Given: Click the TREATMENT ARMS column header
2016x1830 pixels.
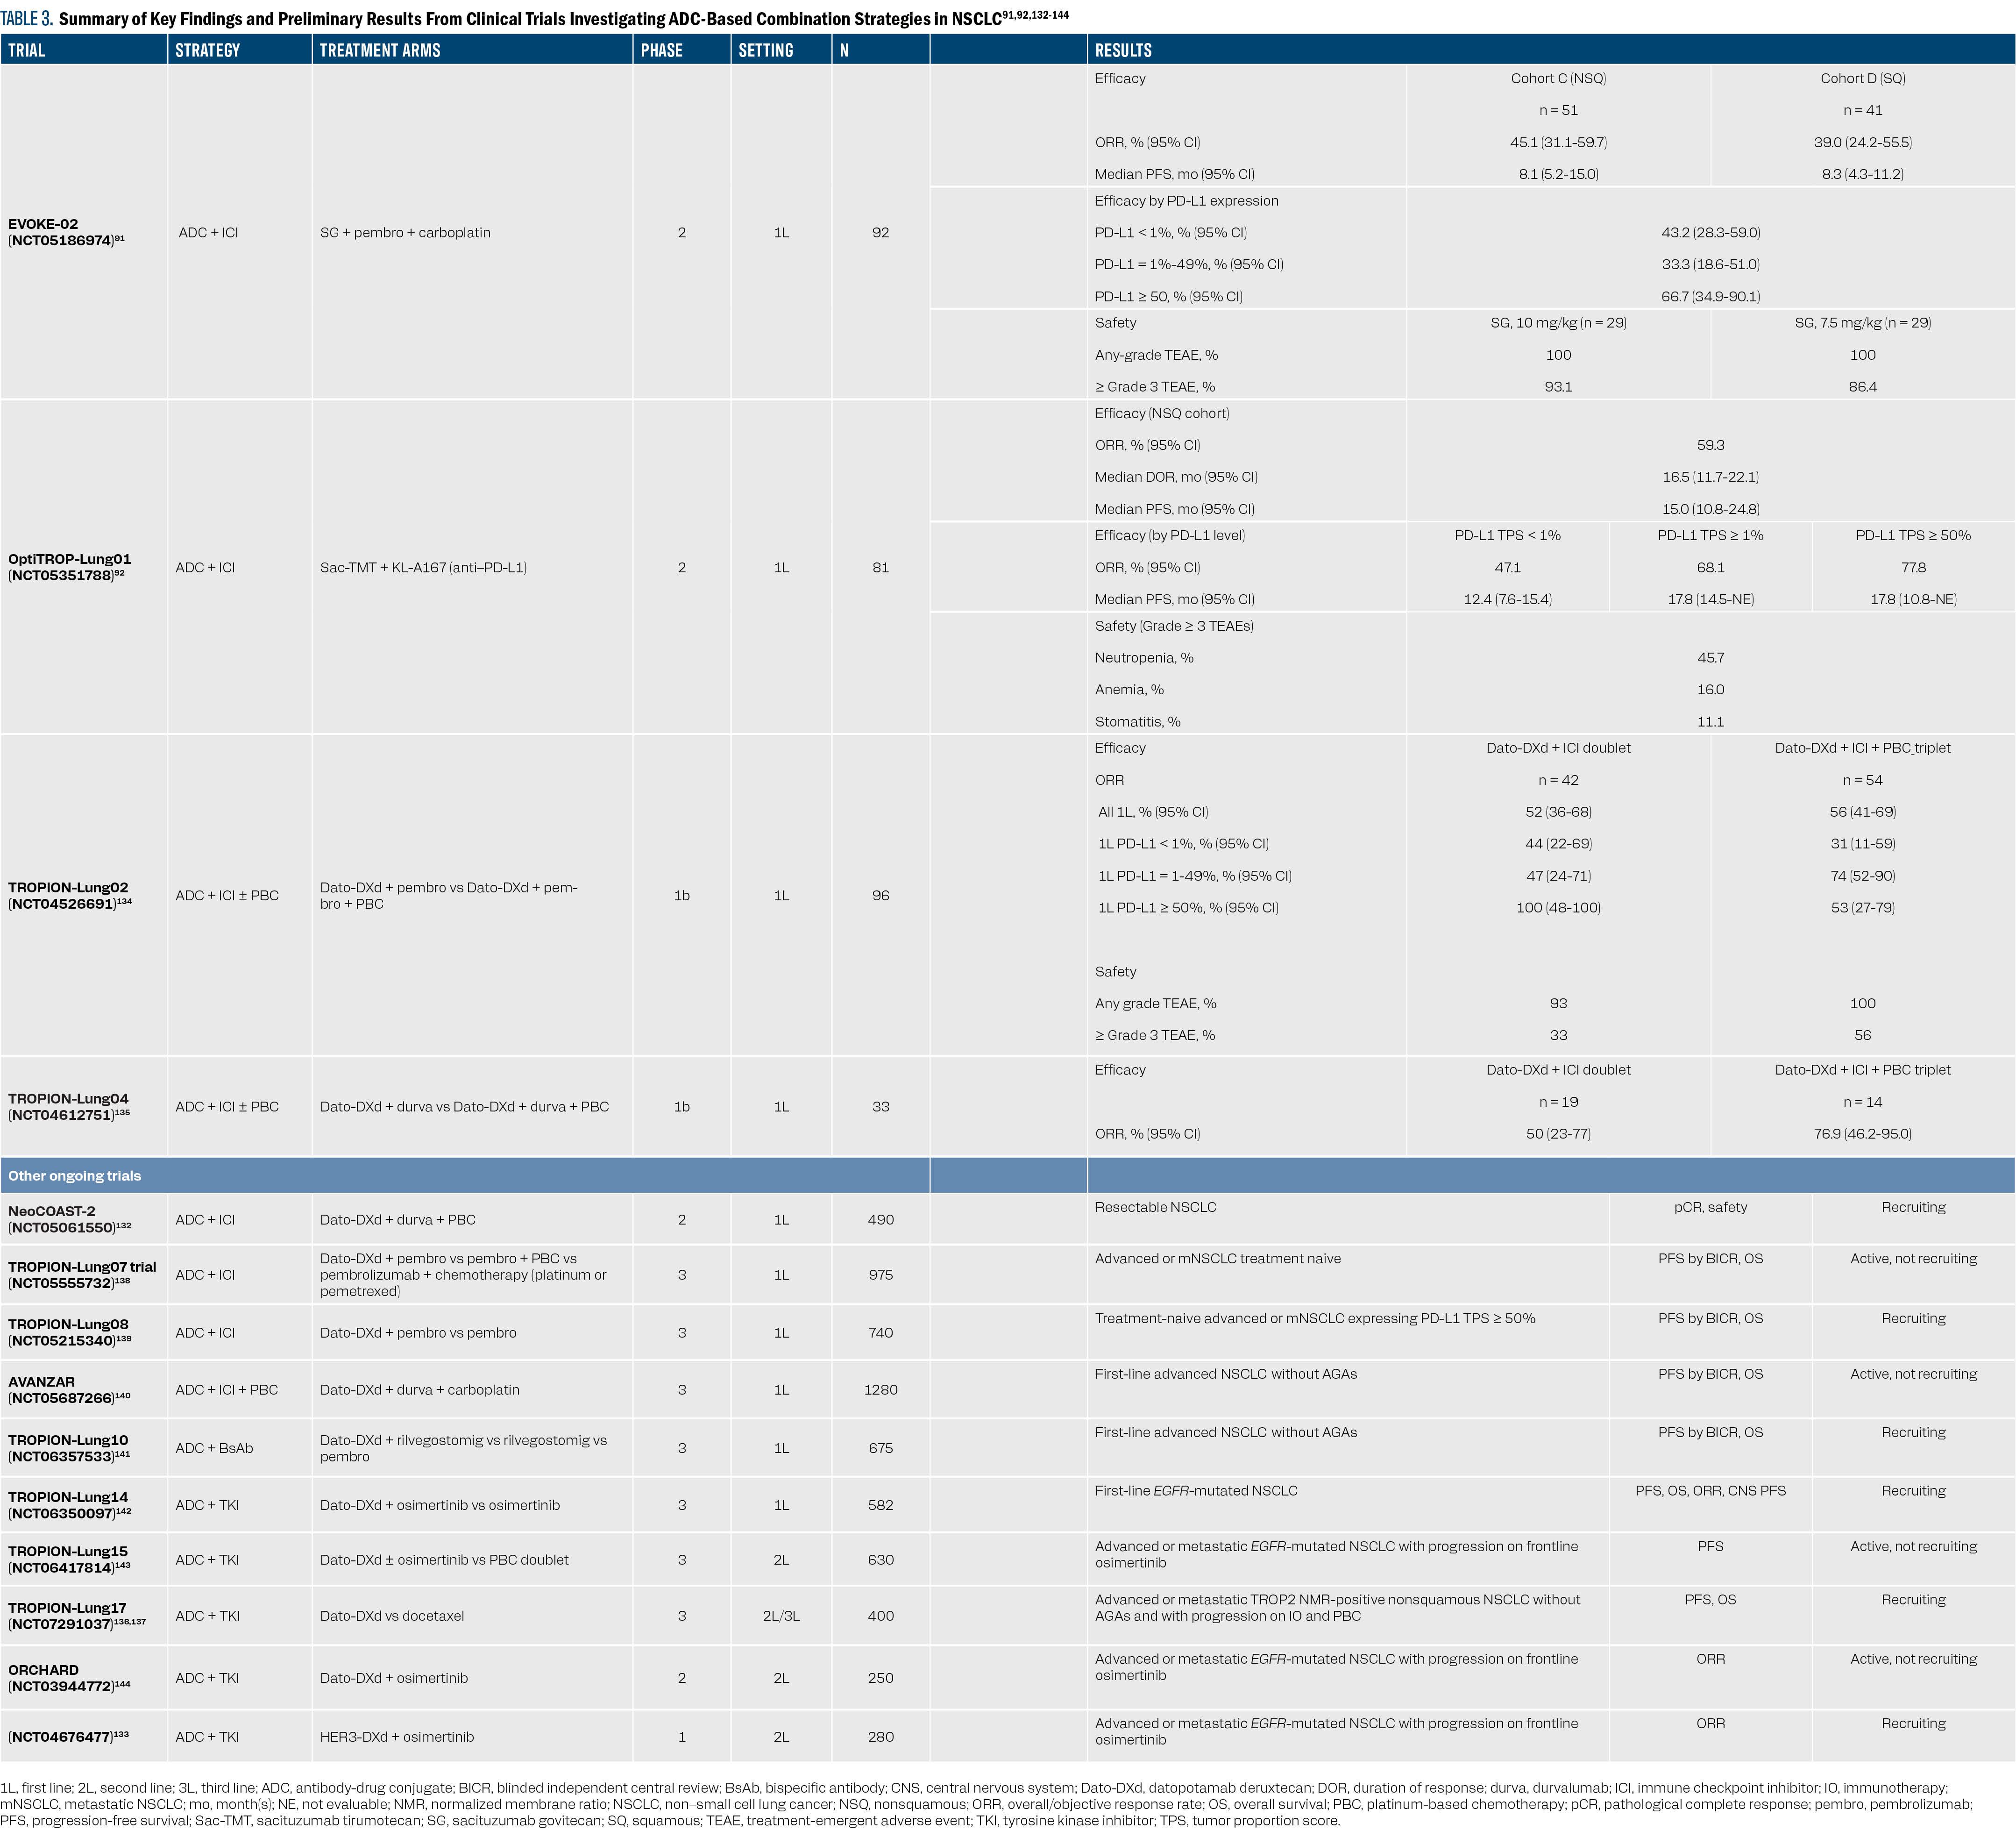Looking at the screenshot, I should (380, 50).
